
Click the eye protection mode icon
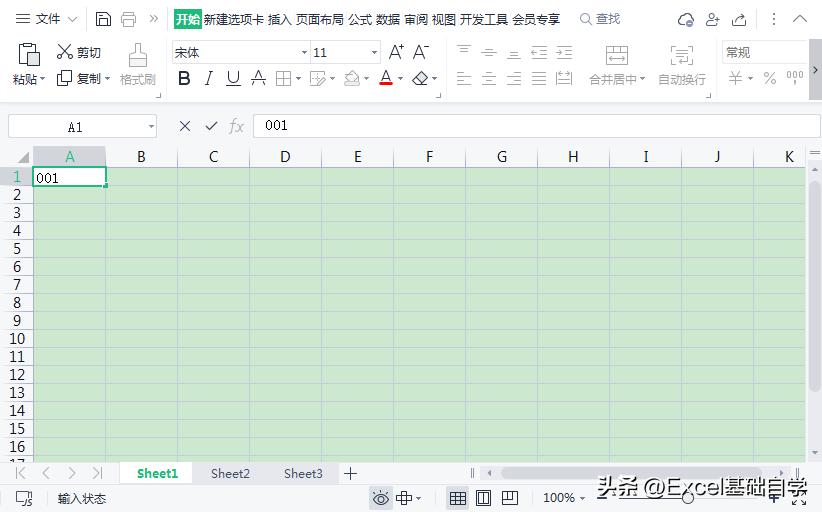coord(381,498)
